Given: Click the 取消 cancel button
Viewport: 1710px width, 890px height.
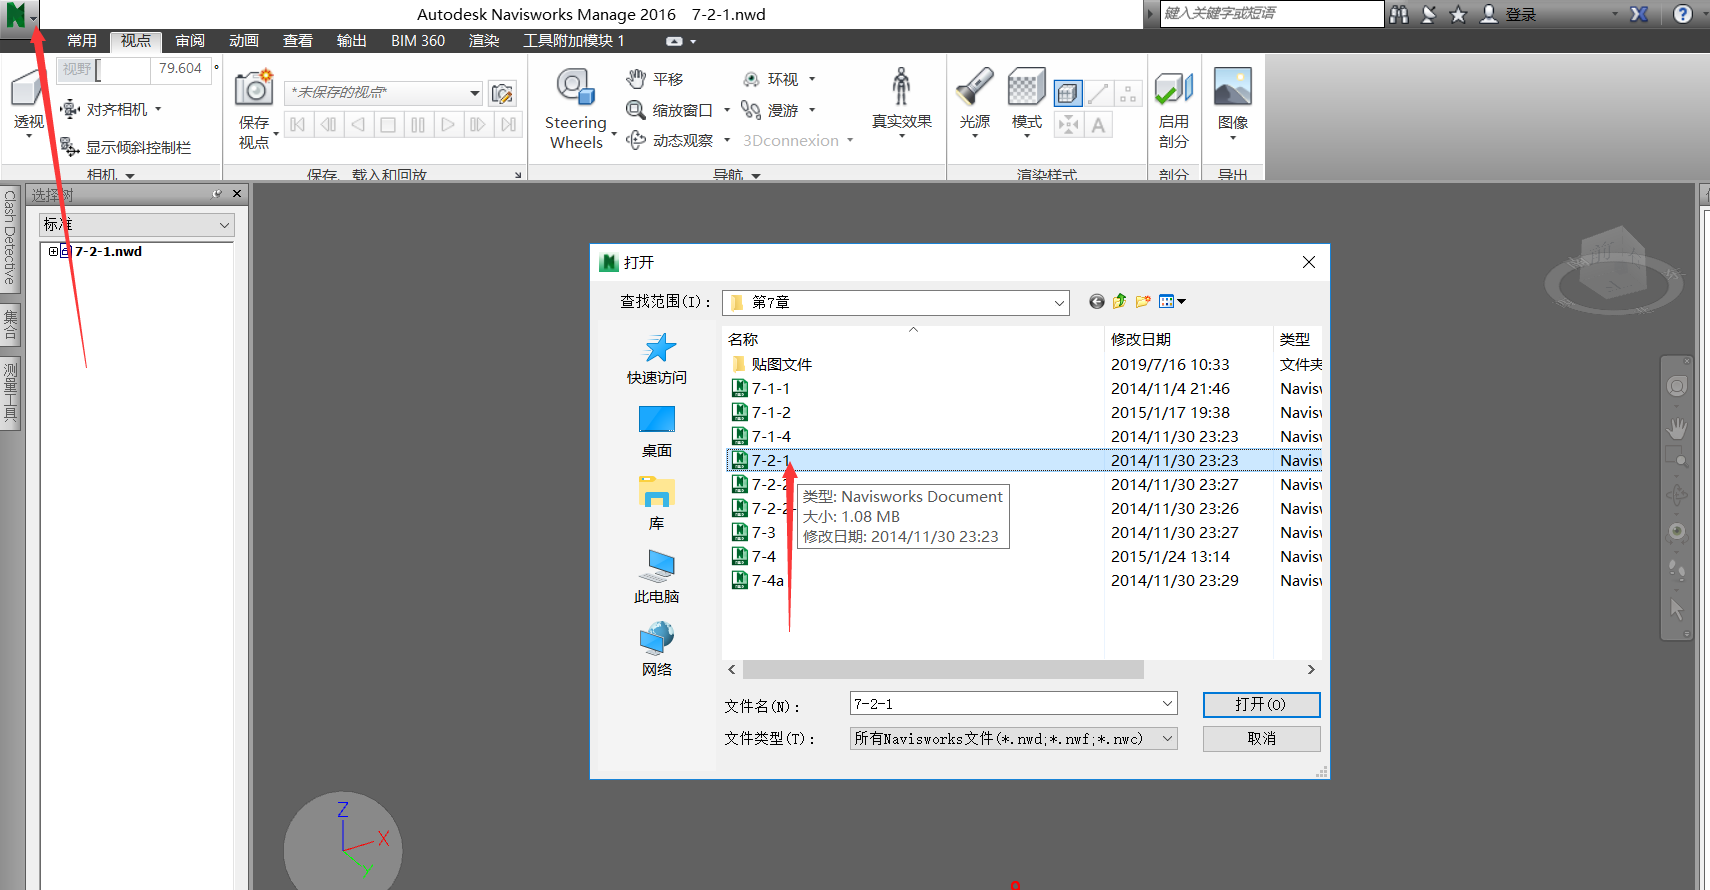Looking at the screenshot, I should pos(1261,739).
